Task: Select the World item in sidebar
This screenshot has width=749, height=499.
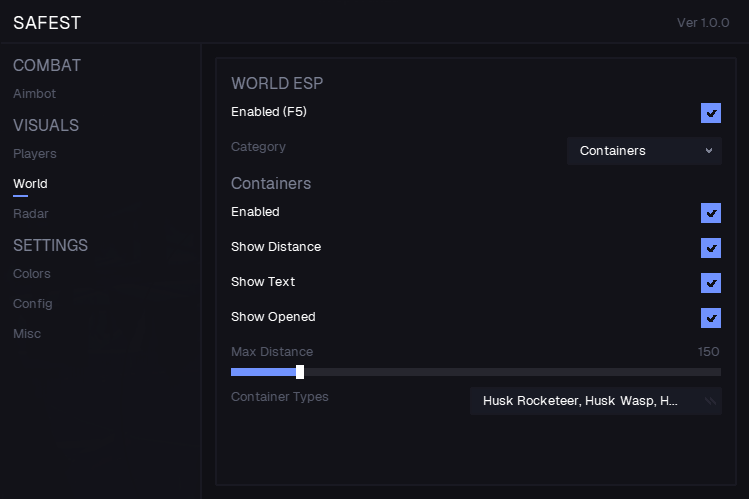Action: point(30,184)
